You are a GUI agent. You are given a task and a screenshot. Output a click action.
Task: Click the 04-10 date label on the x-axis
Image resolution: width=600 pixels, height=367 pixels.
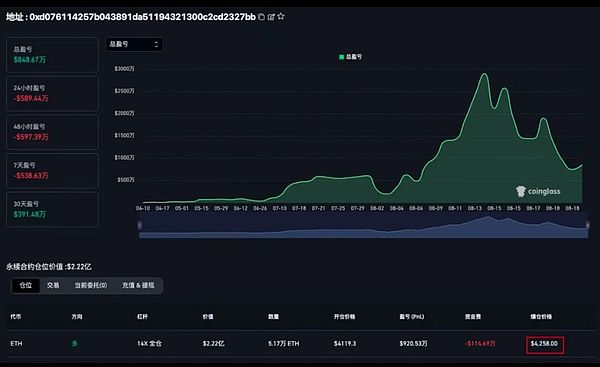[143, 208]
